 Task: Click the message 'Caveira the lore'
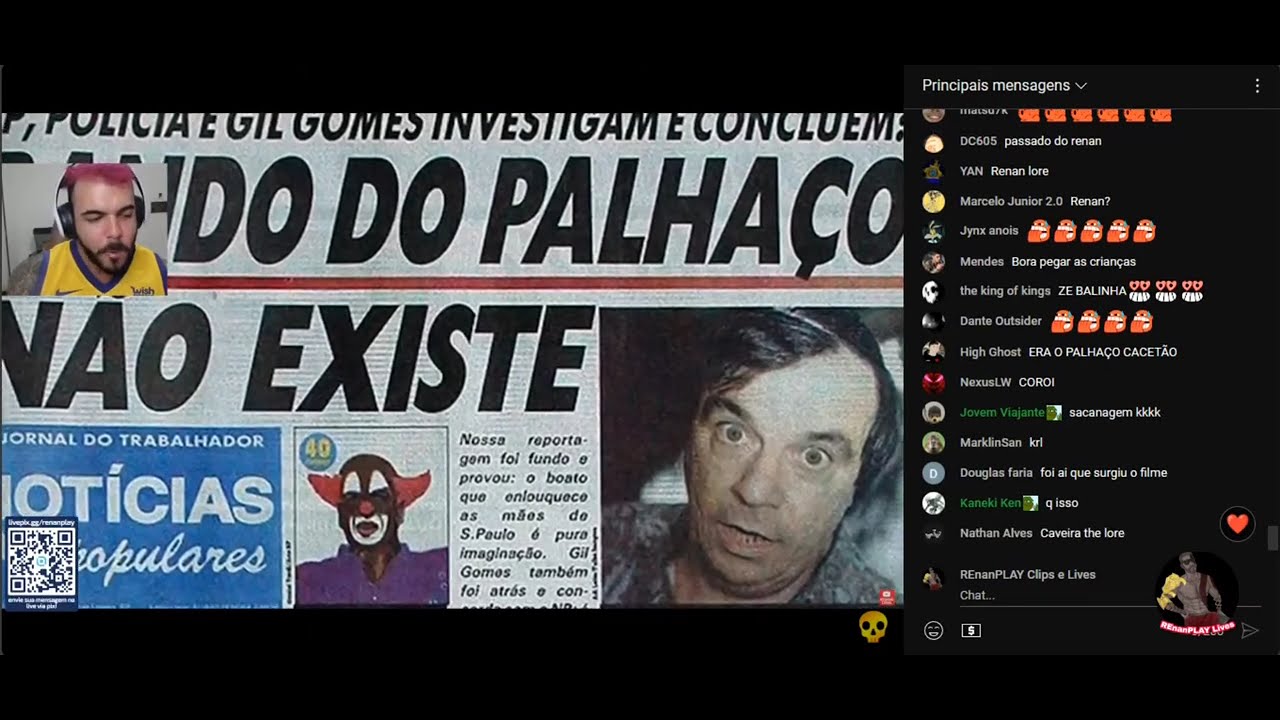pos(1082,533)
